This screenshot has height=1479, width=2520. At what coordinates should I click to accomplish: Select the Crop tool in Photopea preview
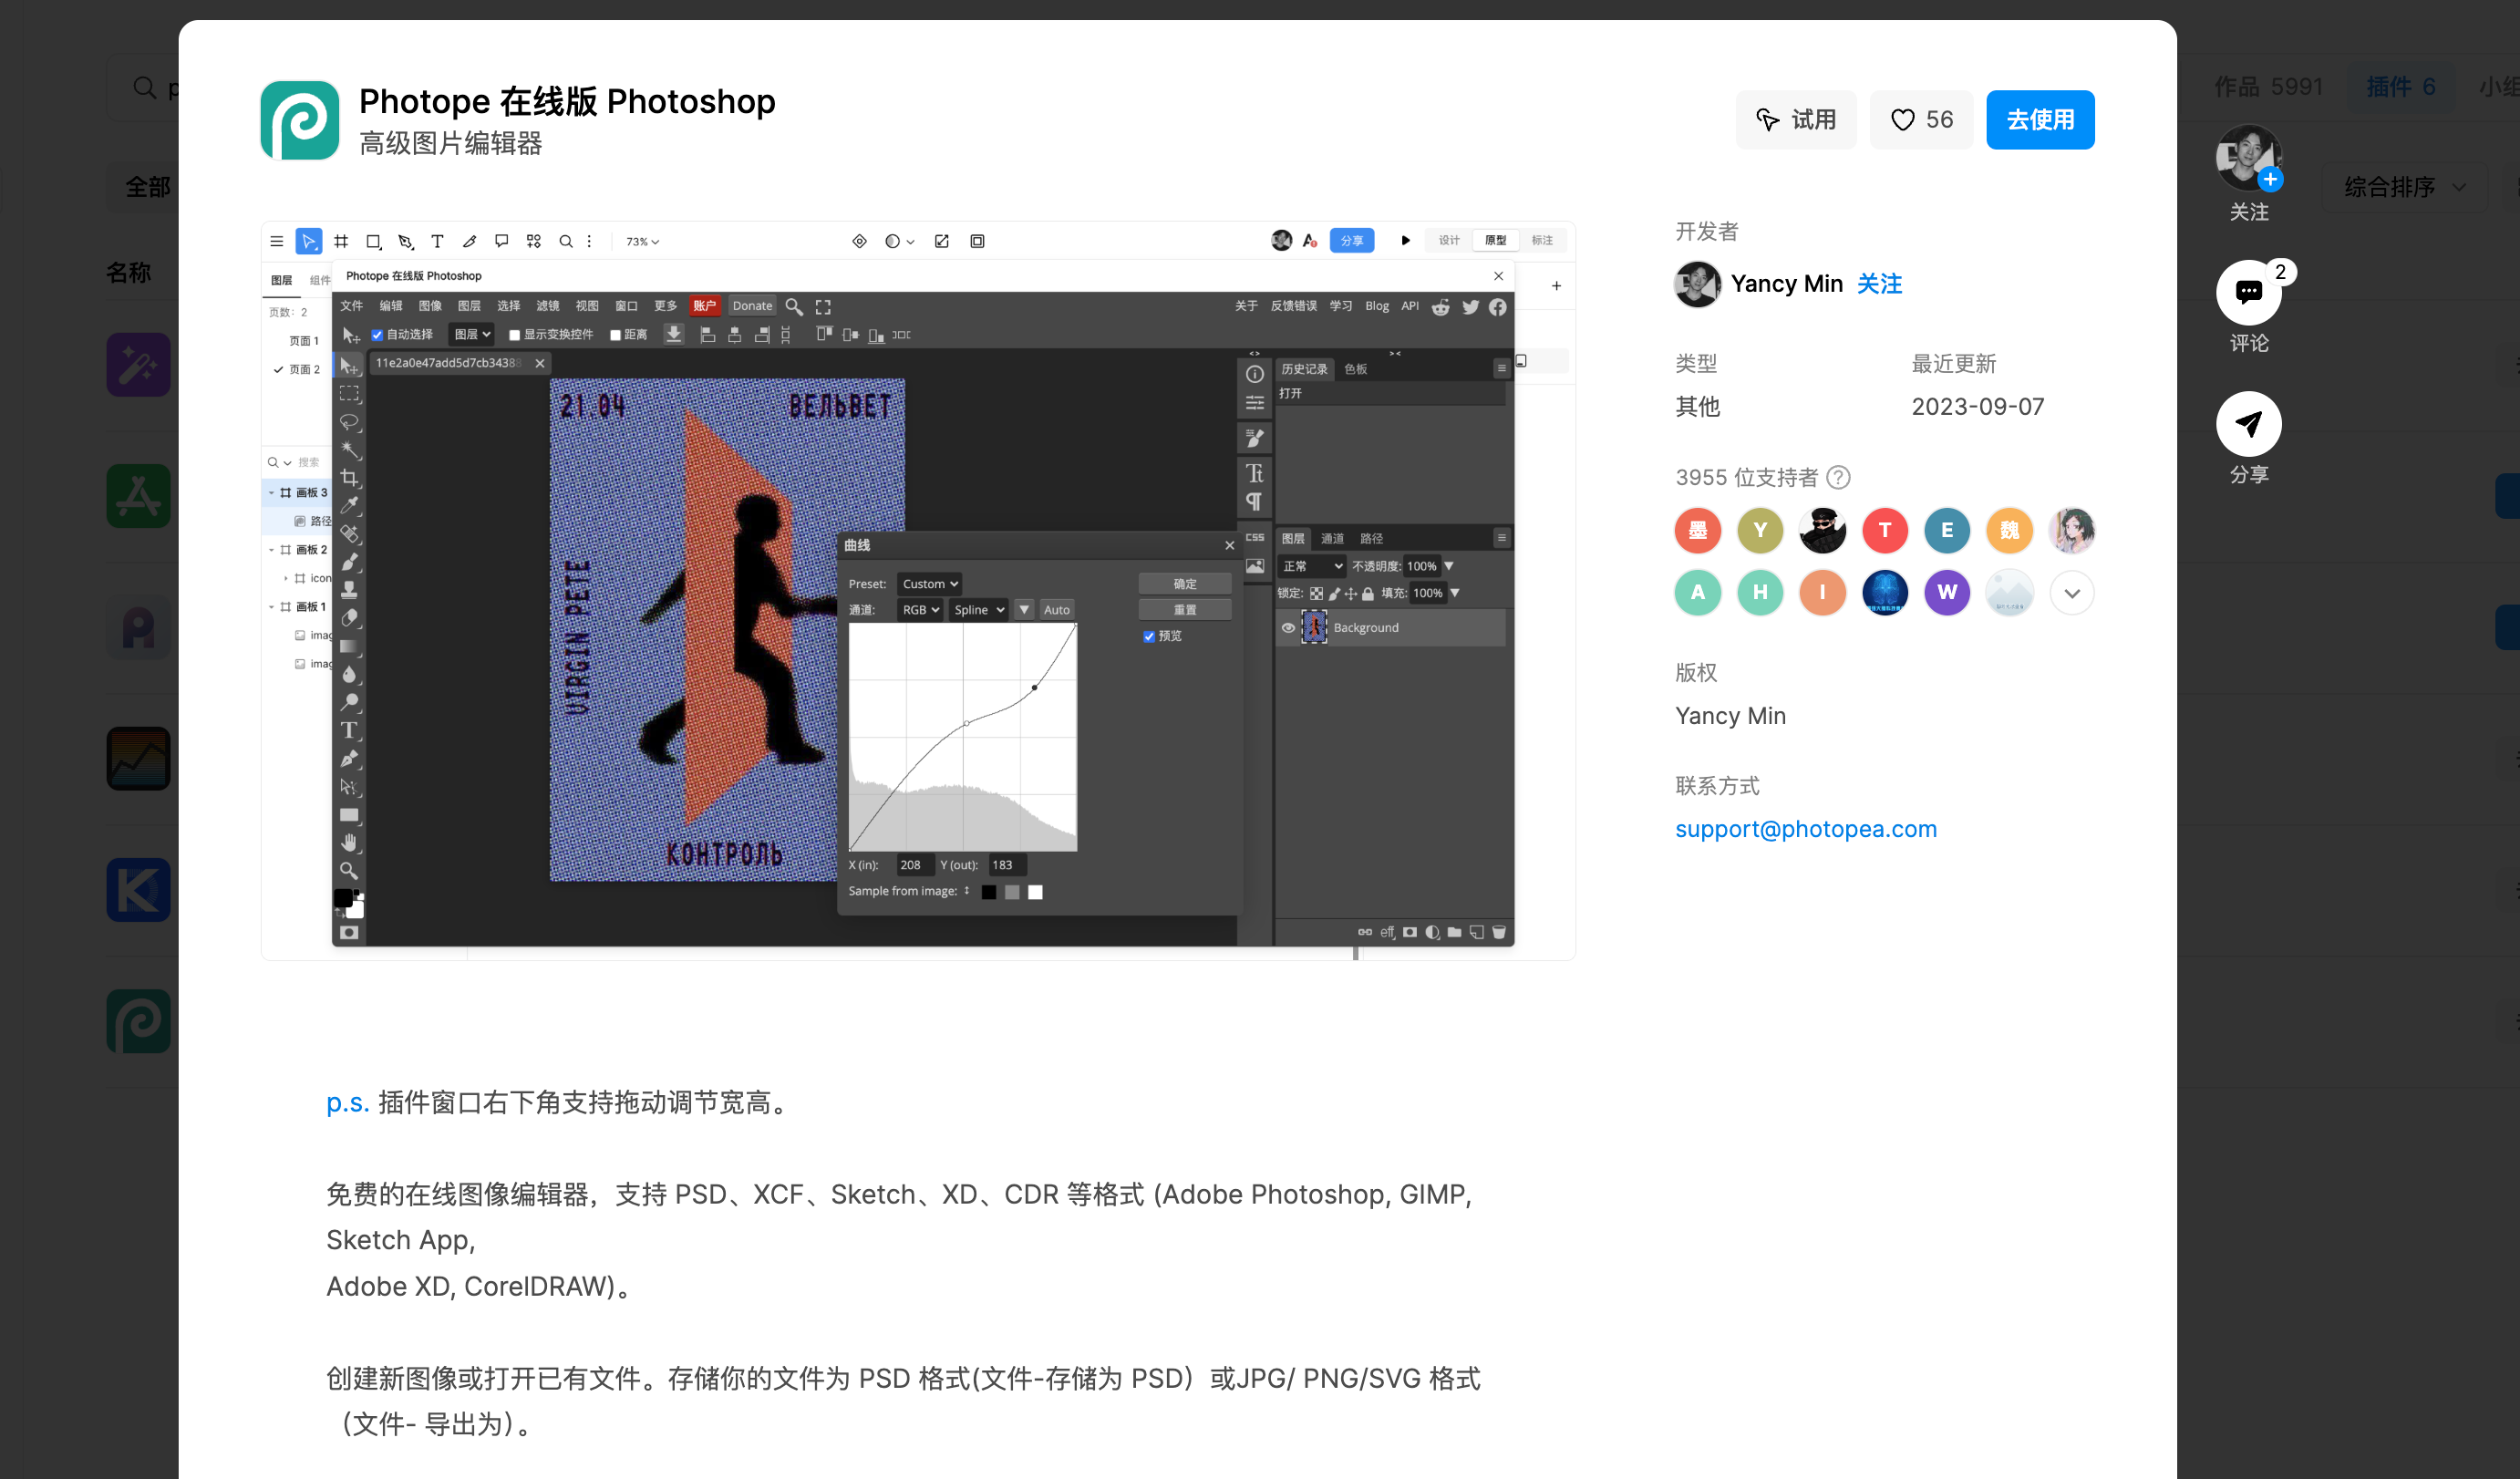tap(349, 478)
